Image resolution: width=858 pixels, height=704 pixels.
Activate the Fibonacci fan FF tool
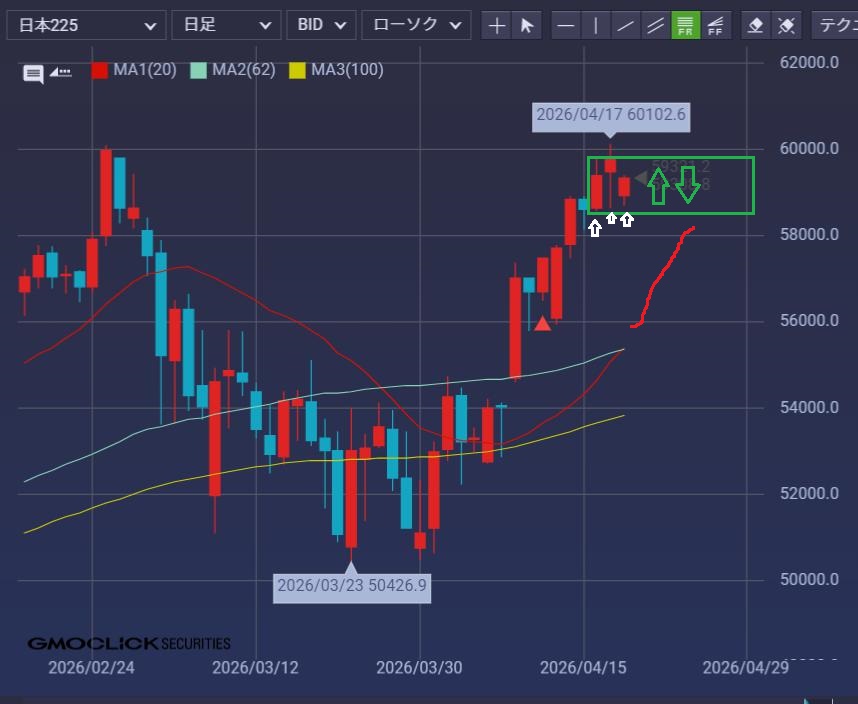coord(715,25)
